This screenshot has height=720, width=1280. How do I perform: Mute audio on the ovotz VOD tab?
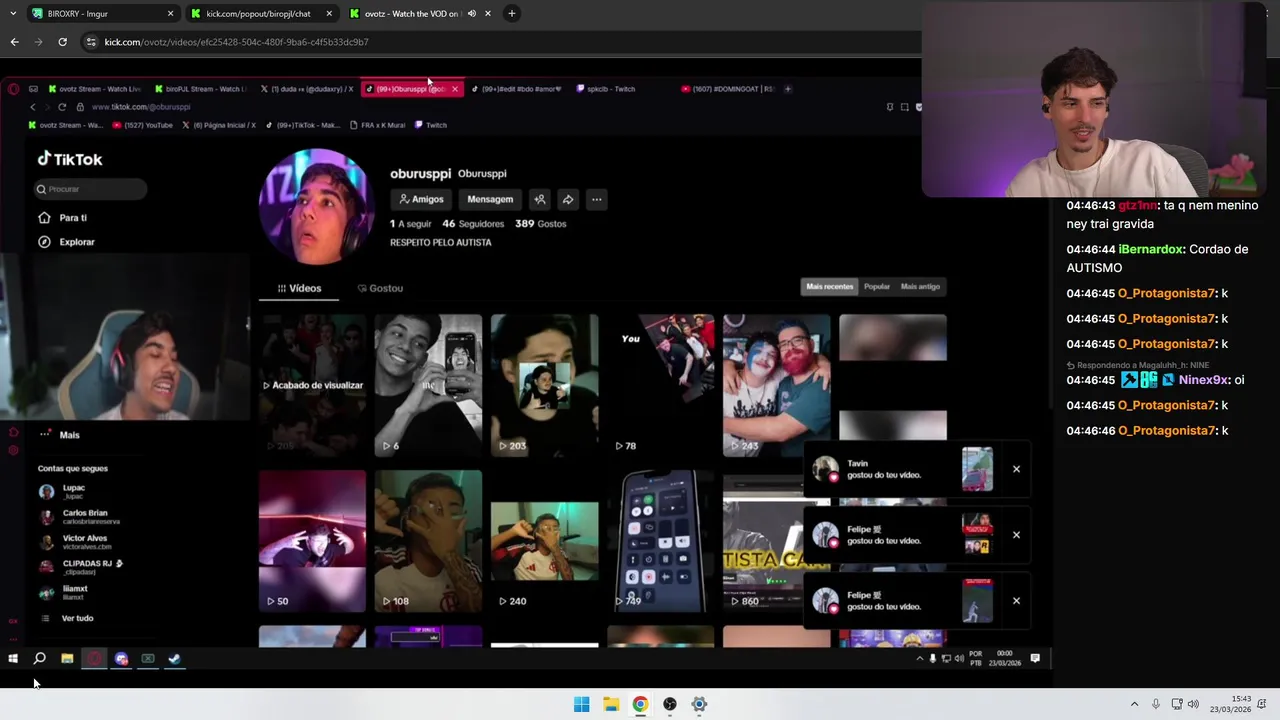(472, 14)
